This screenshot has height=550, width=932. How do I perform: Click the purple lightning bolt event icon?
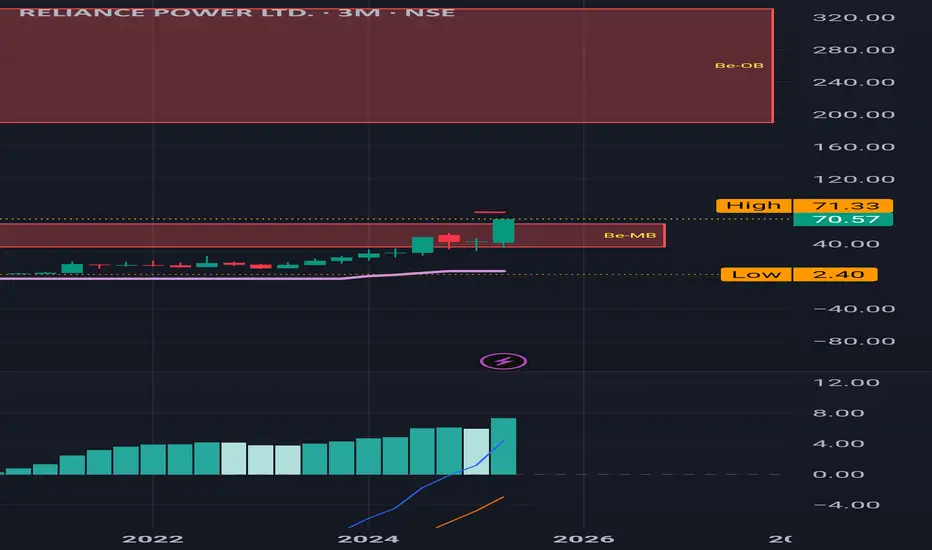tap(503, 361)
